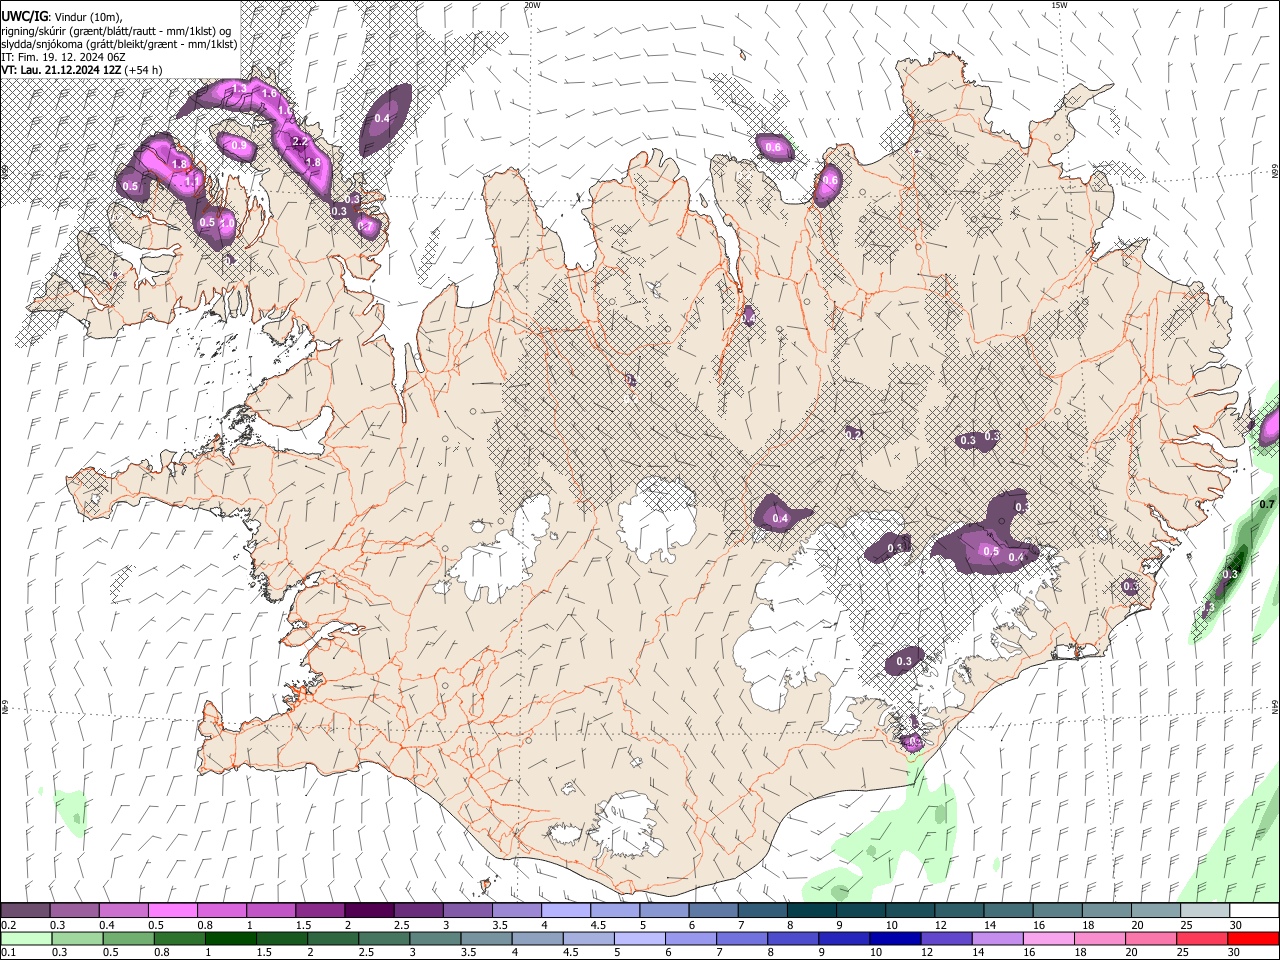Click the 2.2 precipitation value on the map

tap(299, 142)
